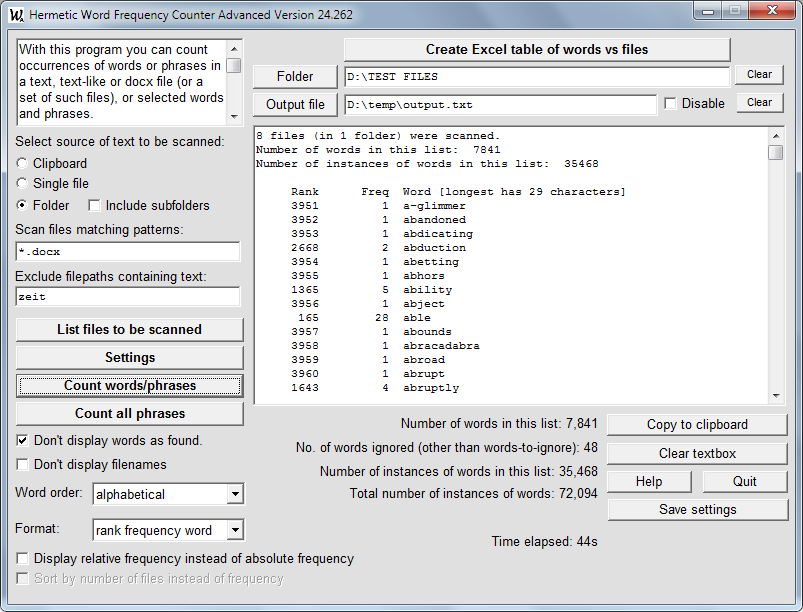Click Copy to clipboard button
Screen dimensions: 803x612
pyautogui.click(x=697, y=425)
